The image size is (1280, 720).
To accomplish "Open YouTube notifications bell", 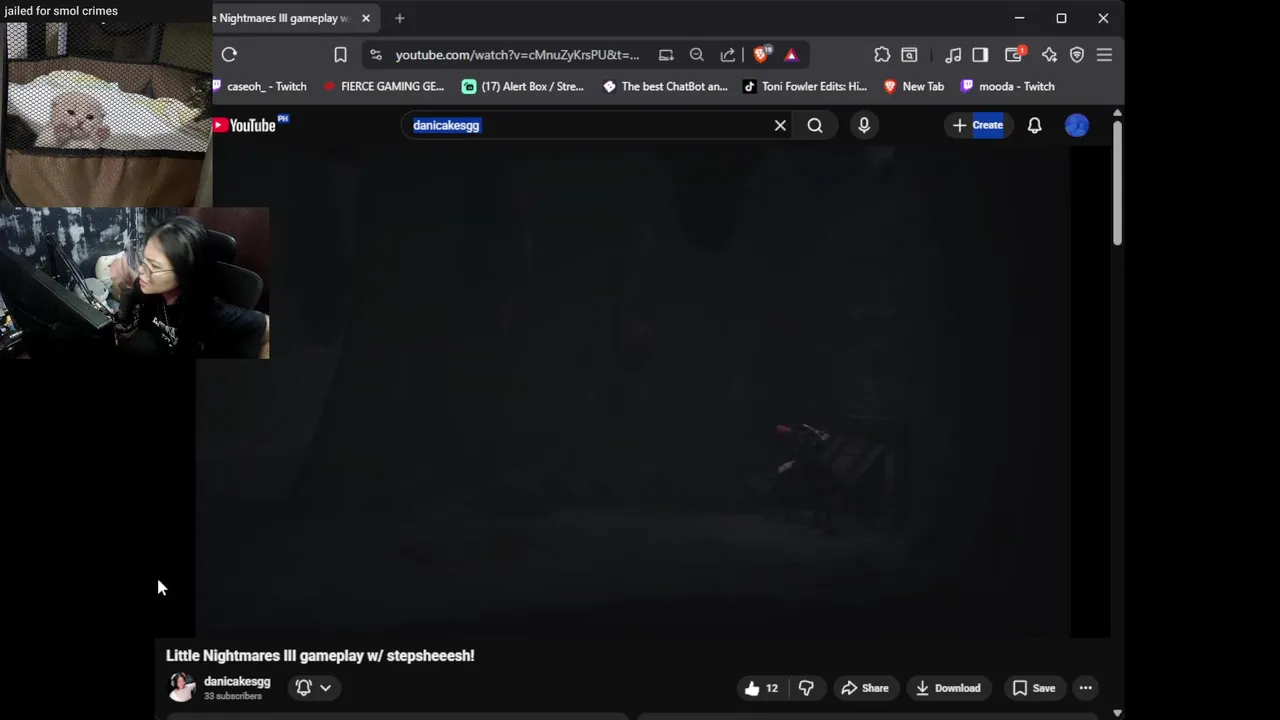I will [1035, 125].
